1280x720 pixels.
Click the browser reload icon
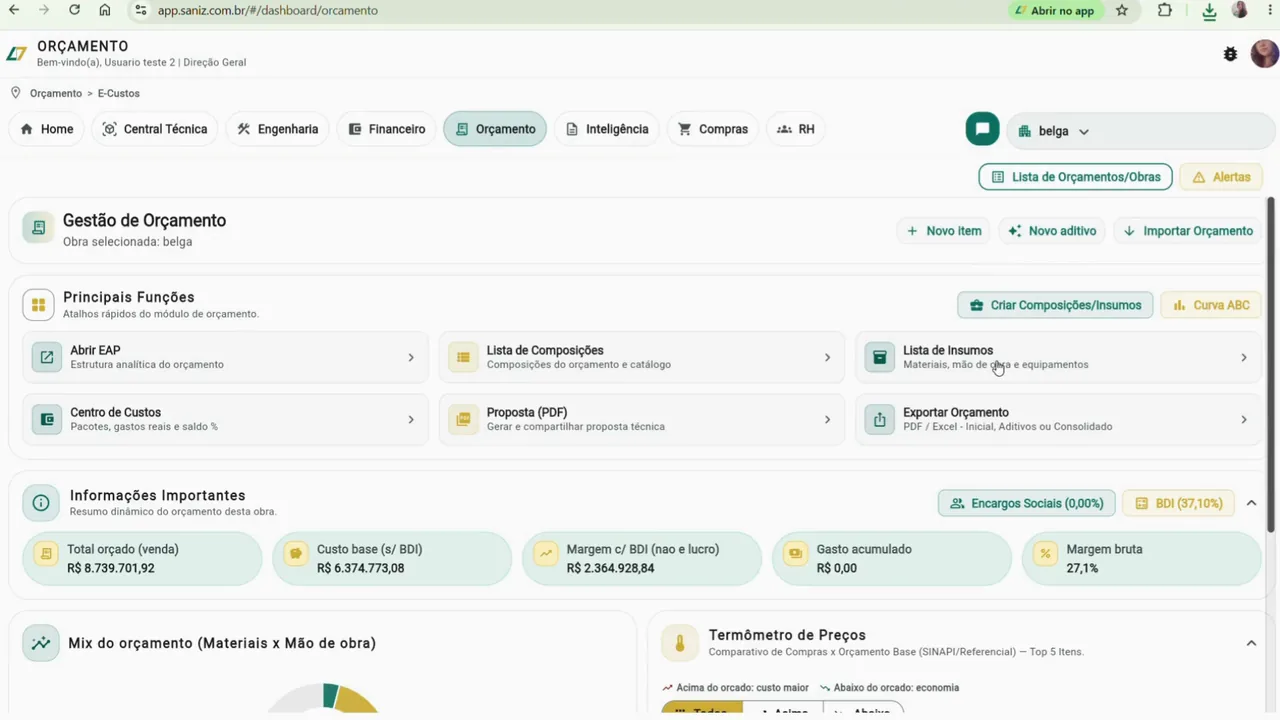coord(74,10)
